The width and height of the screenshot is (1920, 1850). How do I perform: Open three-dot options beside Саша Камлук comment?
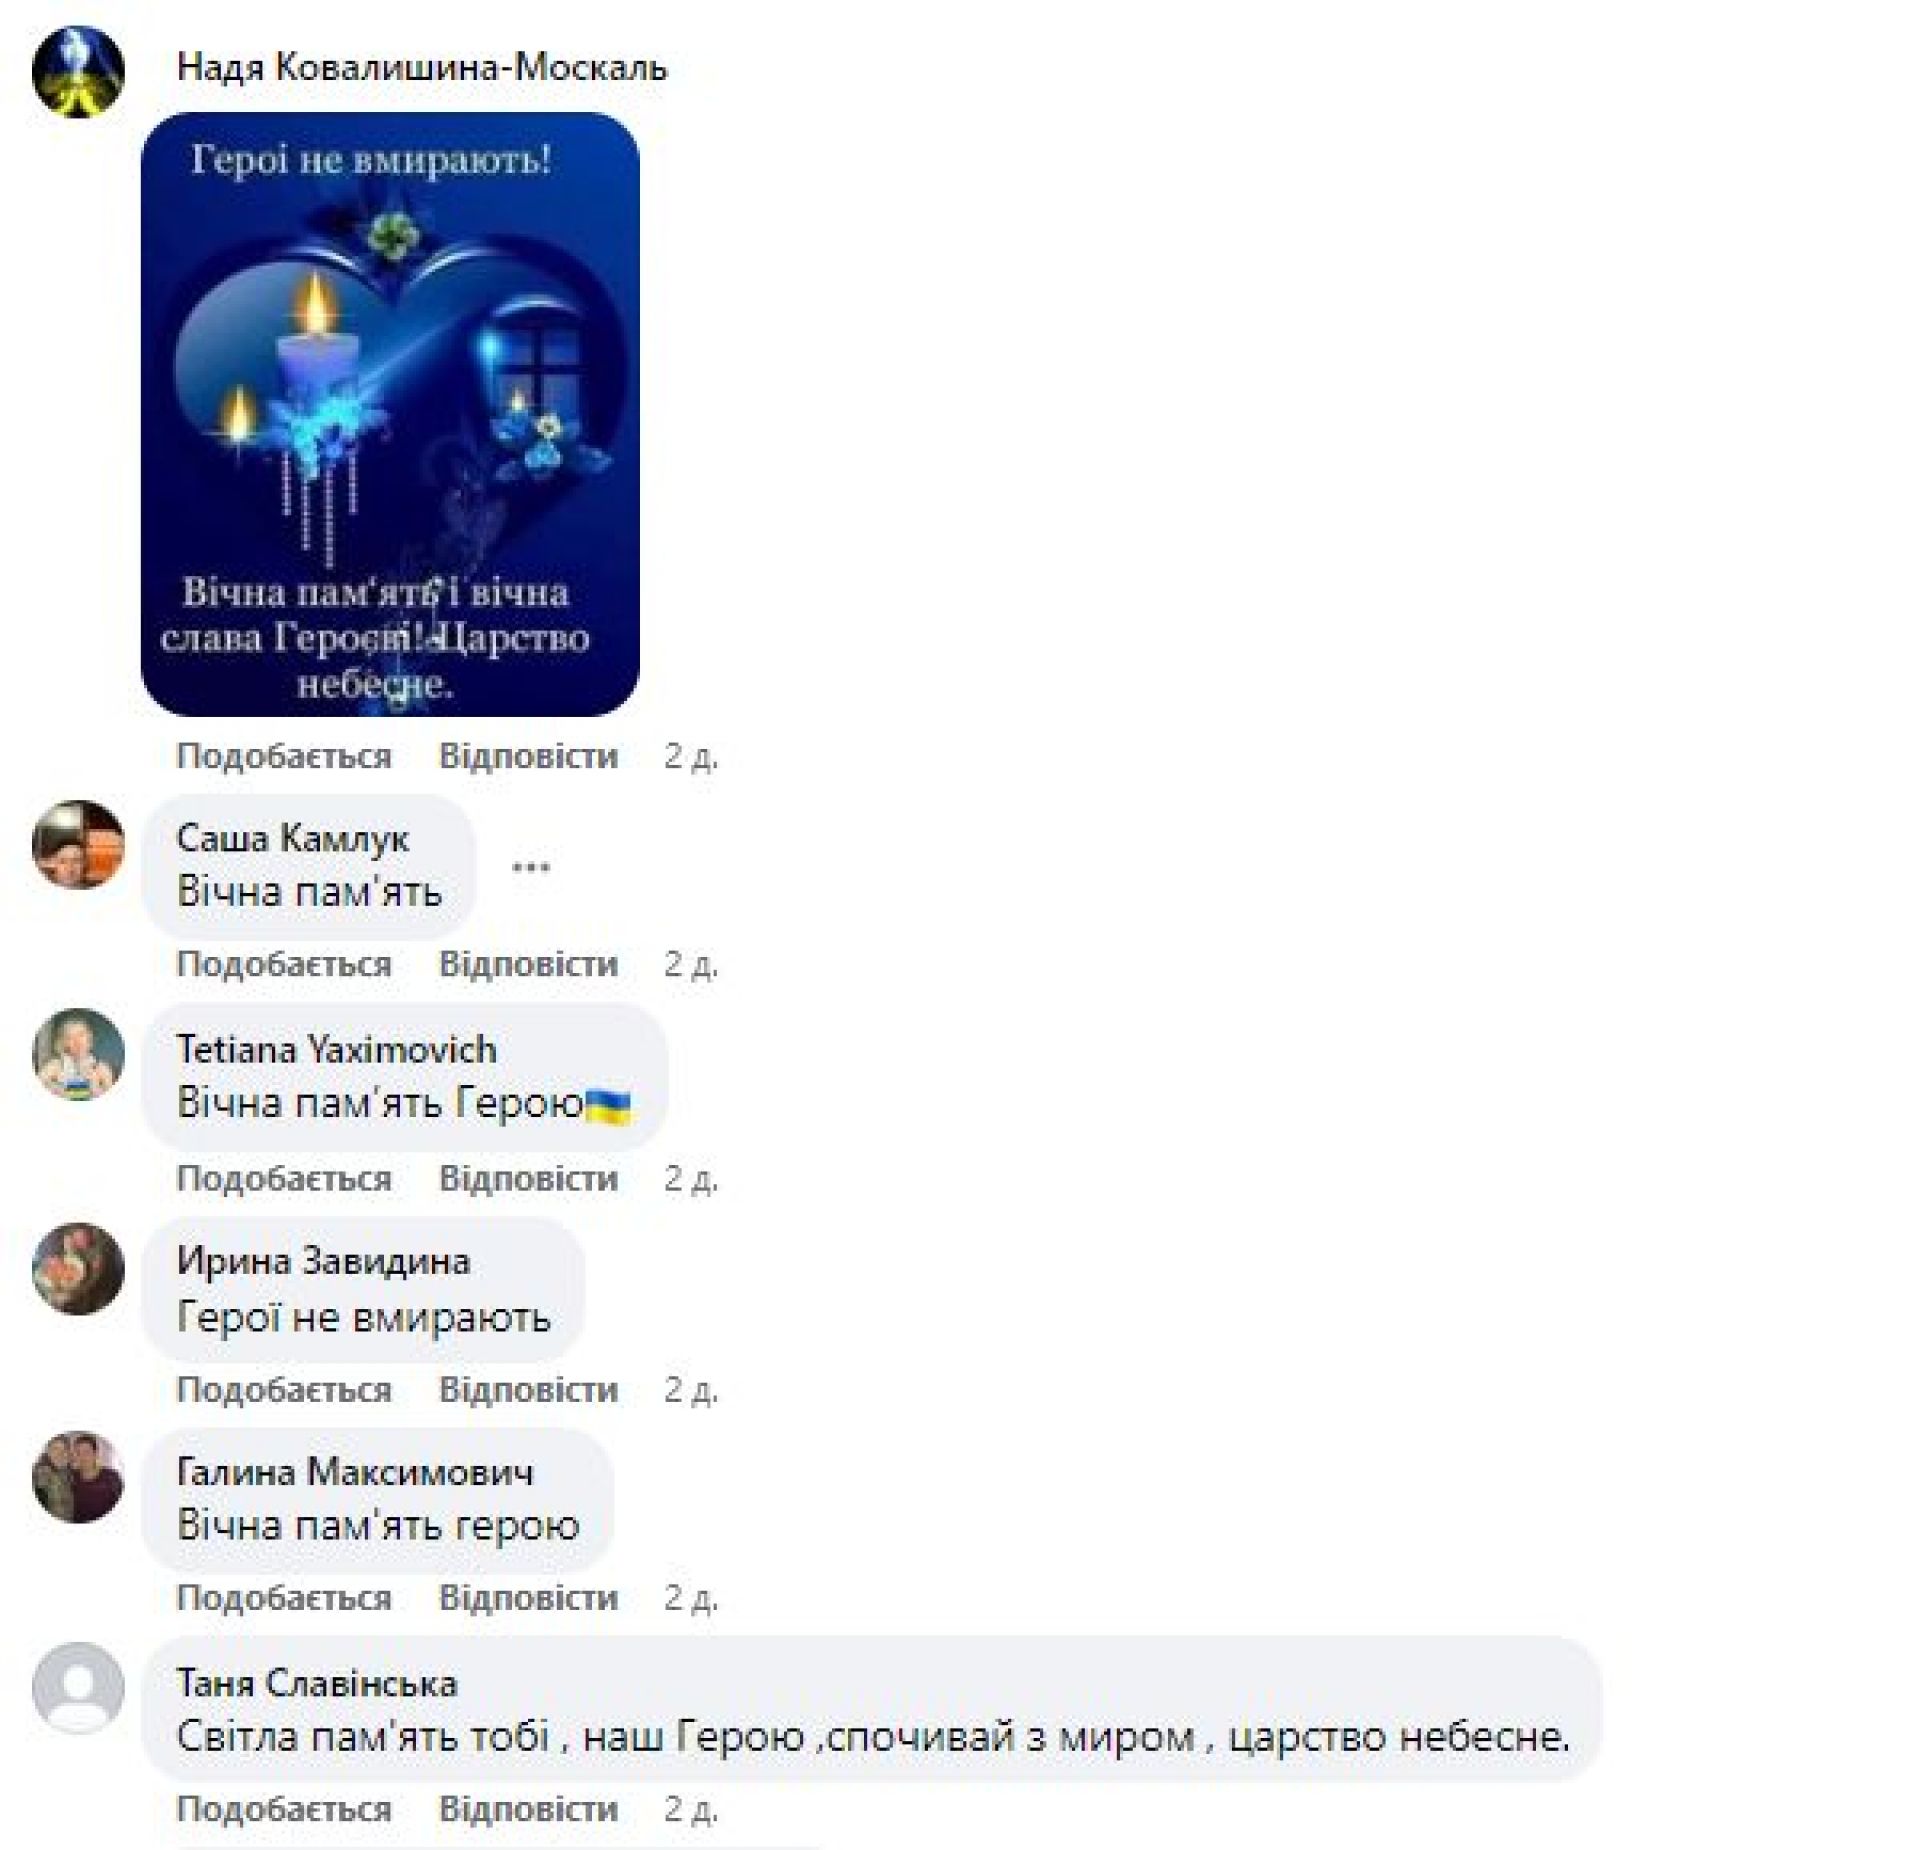pyautogui.click(x=531, y=867)
